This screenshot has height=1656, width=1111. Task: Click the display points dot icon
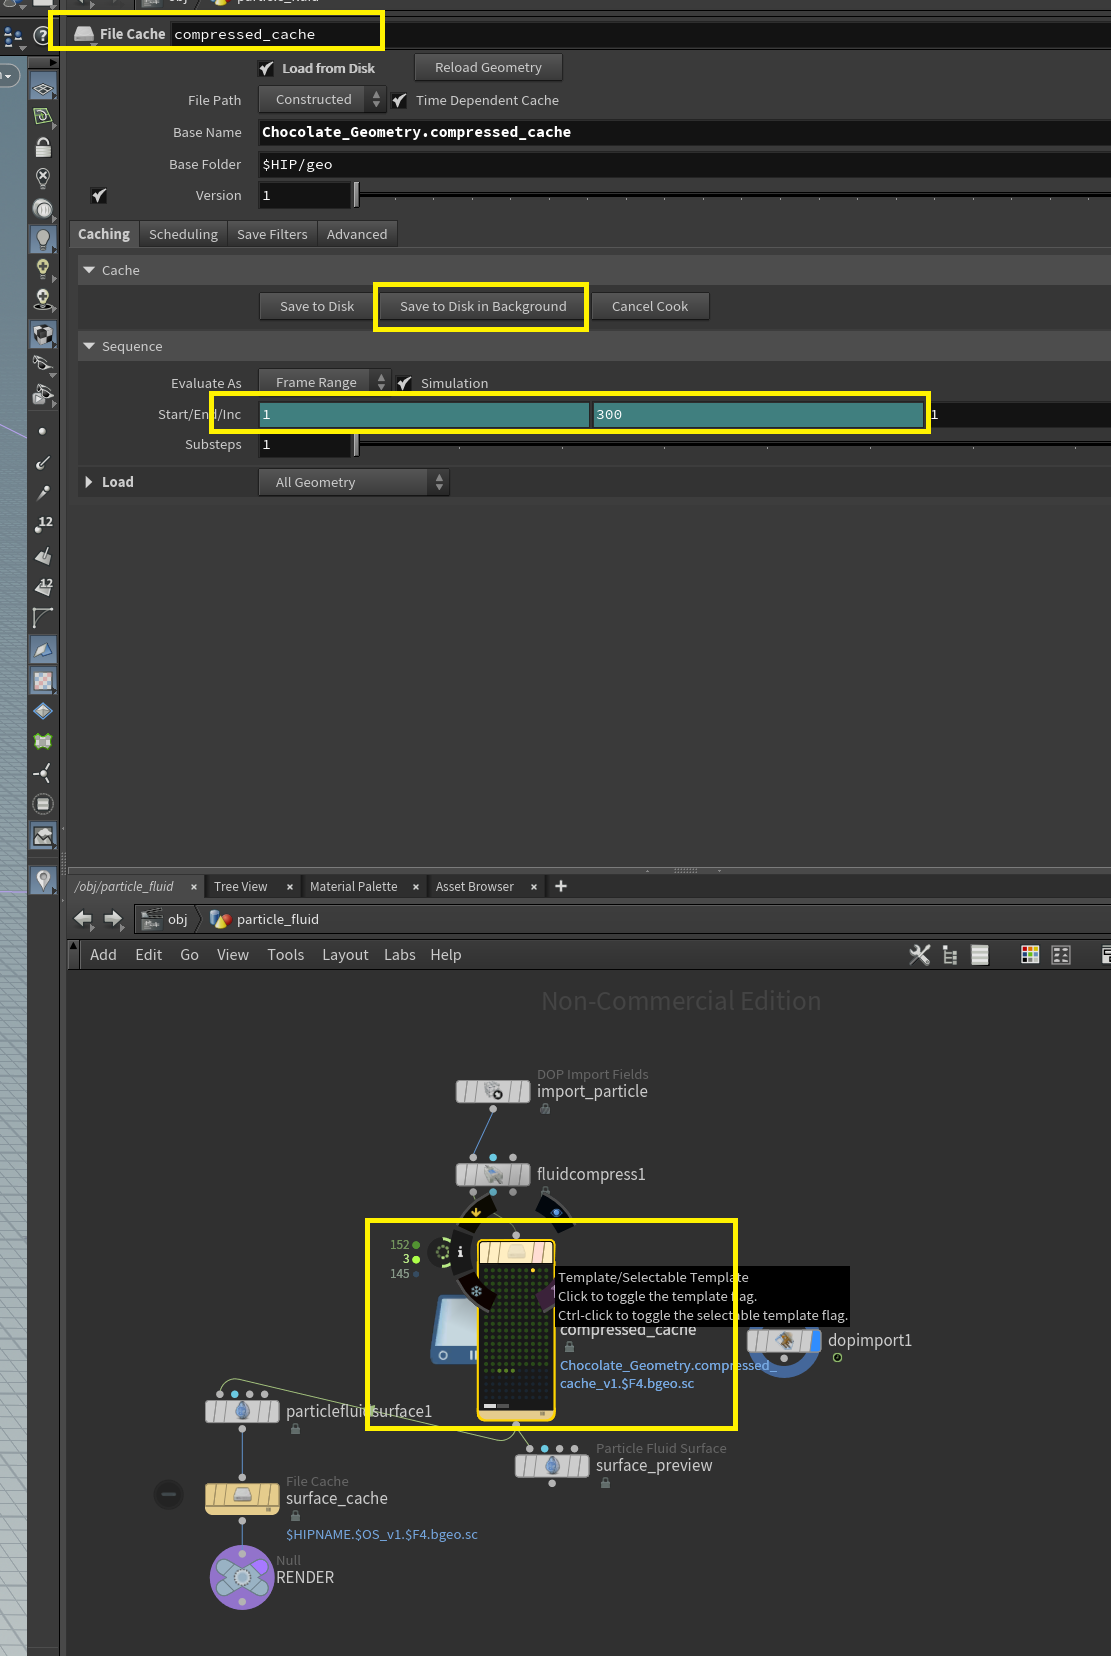[x=42, y=431]
